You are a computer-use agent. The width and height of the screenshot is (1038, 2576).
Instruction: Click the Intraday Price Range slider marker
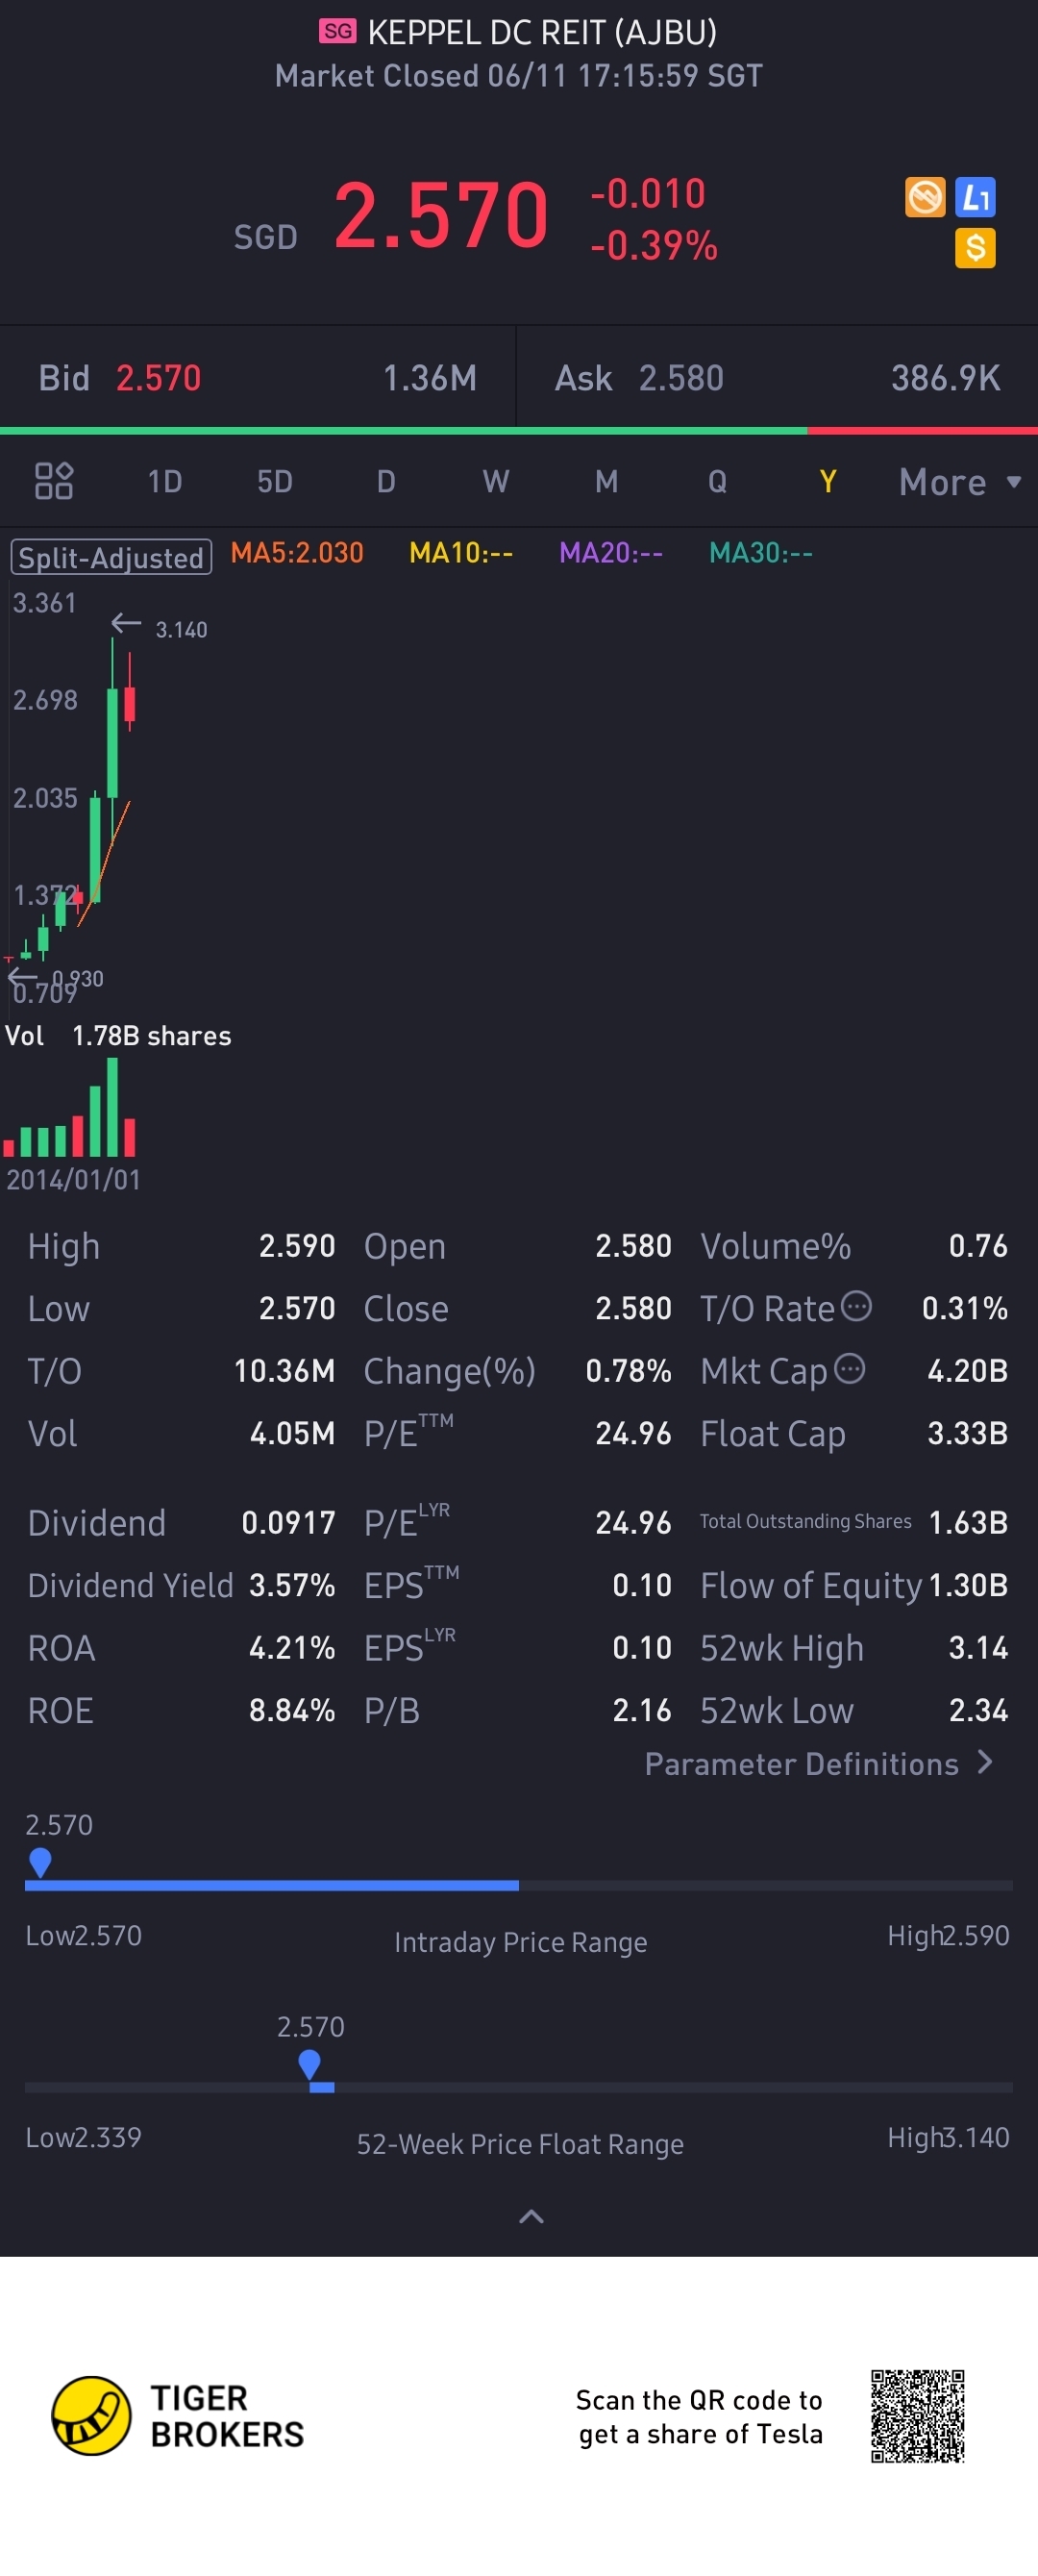click(x=40, y=1862)
